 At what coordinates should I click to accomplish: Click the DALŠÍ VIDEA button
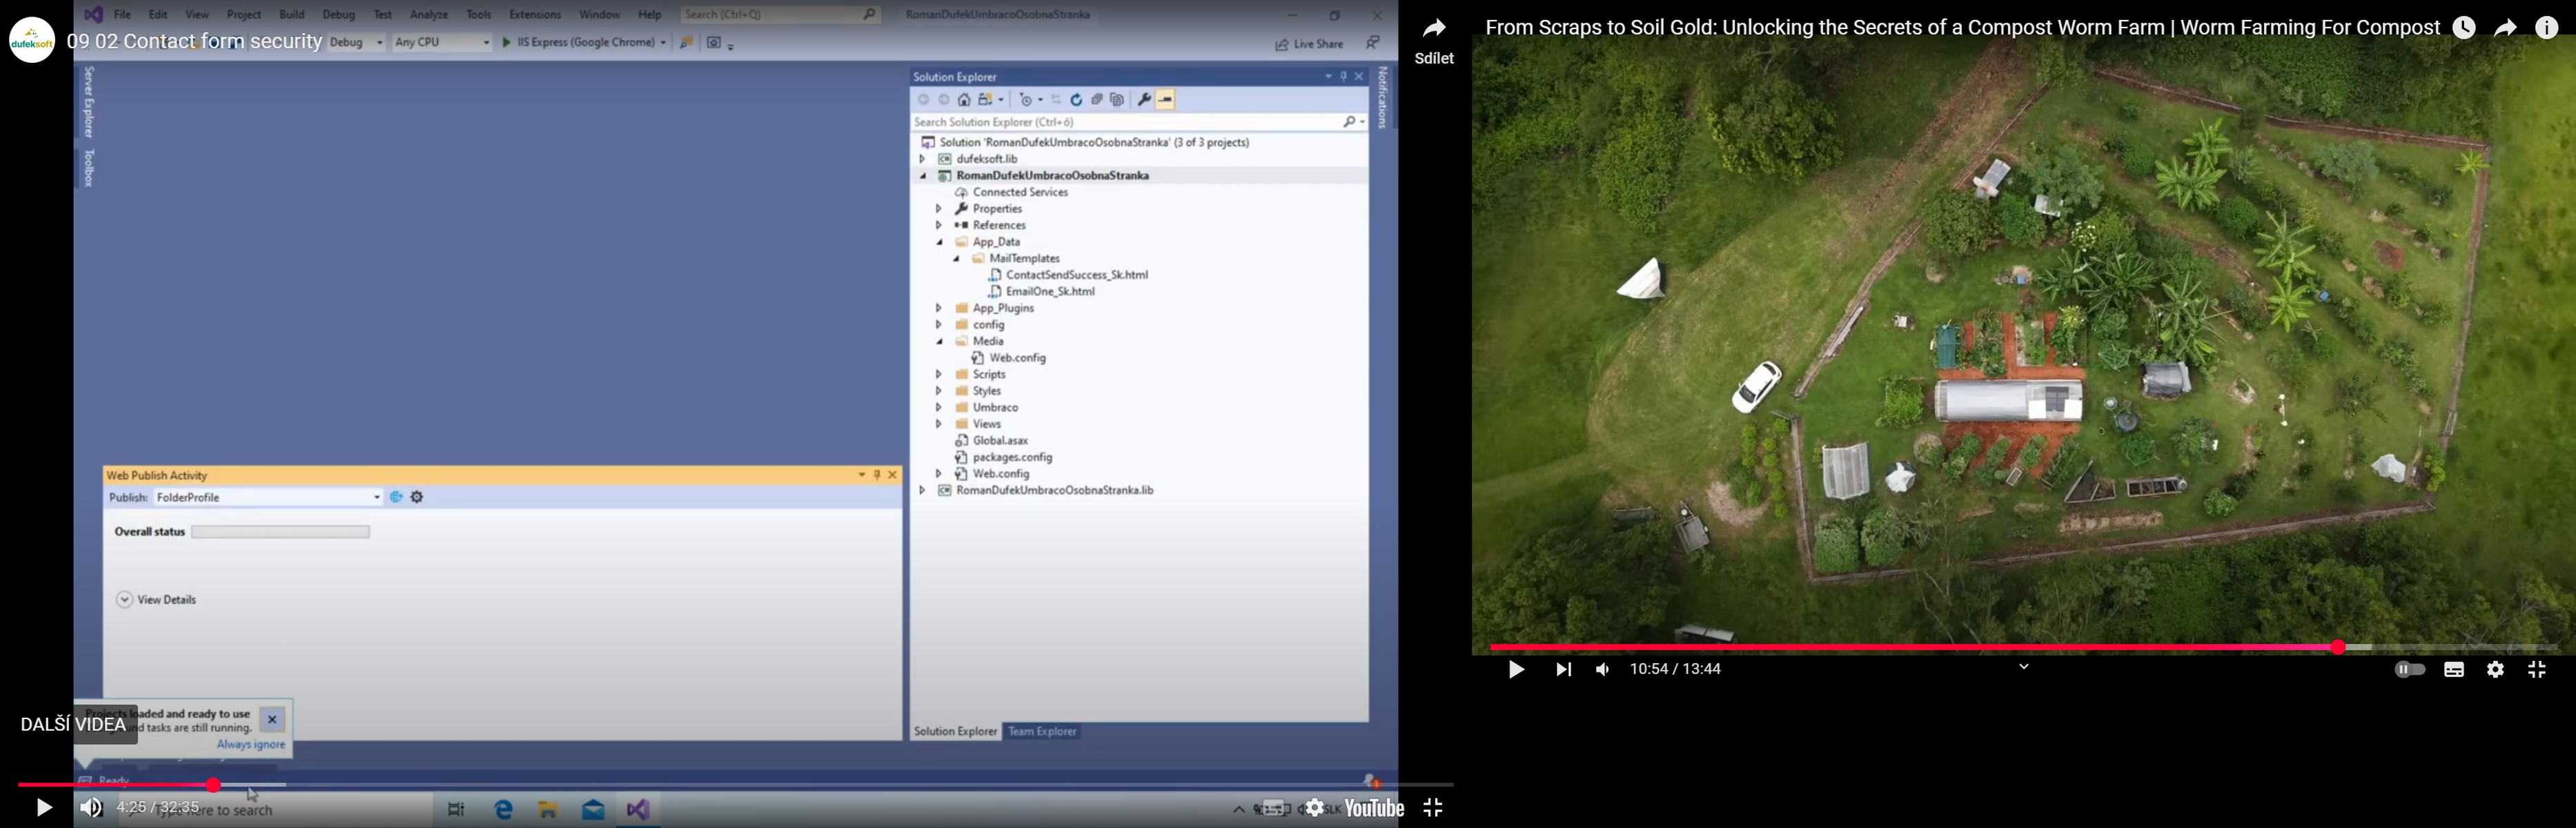tap(74, 724)
